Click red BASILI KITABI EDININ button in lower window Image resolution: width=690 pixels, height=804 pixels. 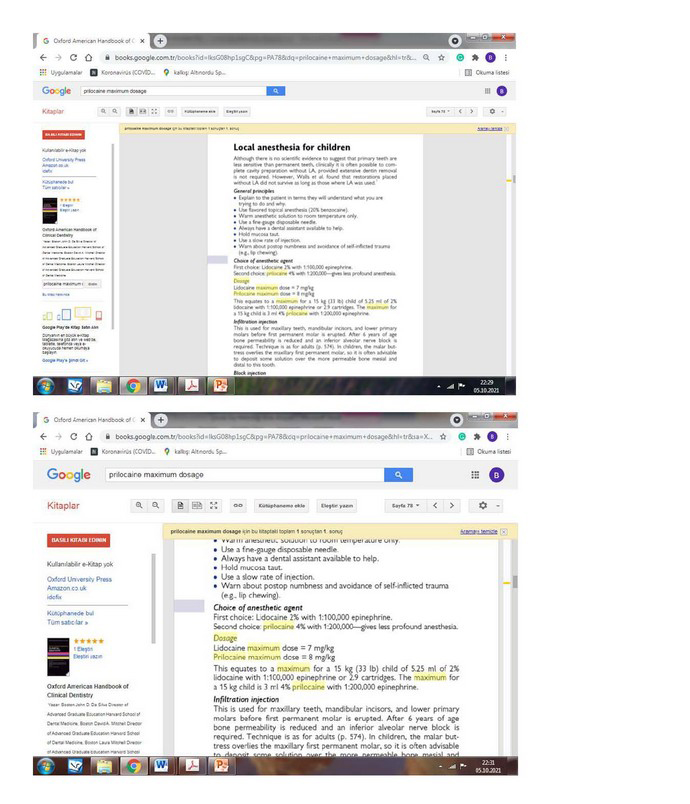(78, 540)
